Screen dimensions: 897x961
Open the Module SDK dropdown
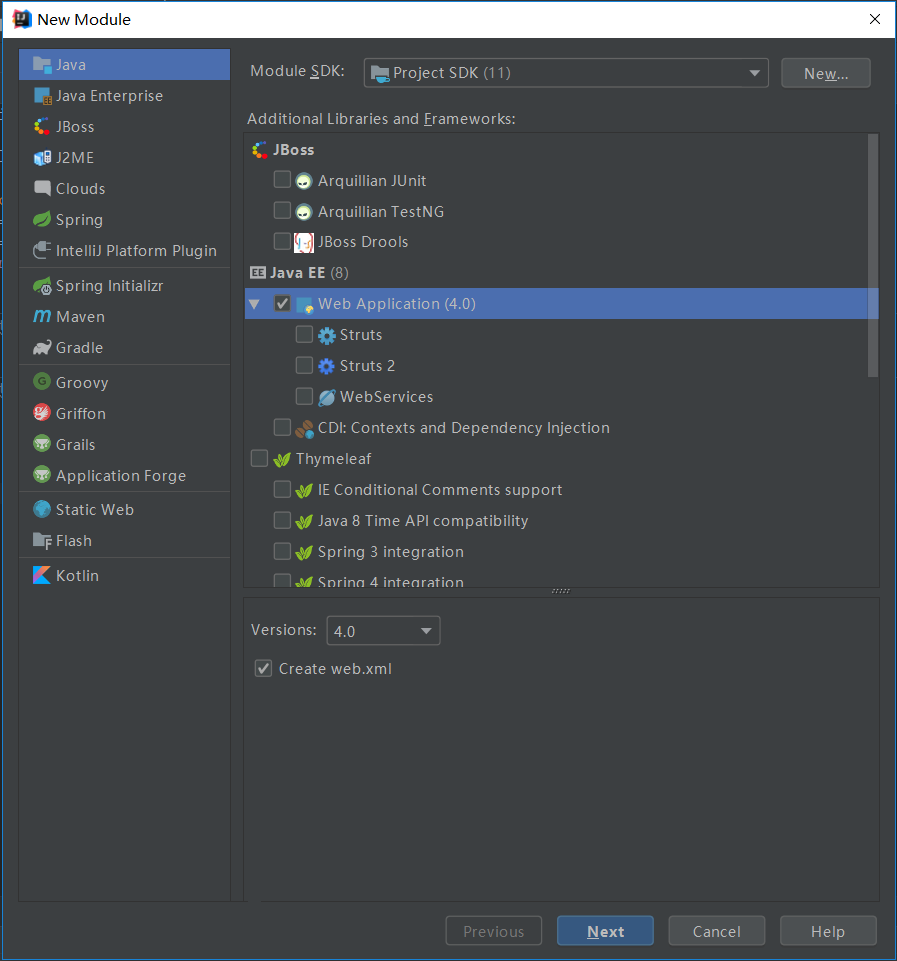pos(566,73)
